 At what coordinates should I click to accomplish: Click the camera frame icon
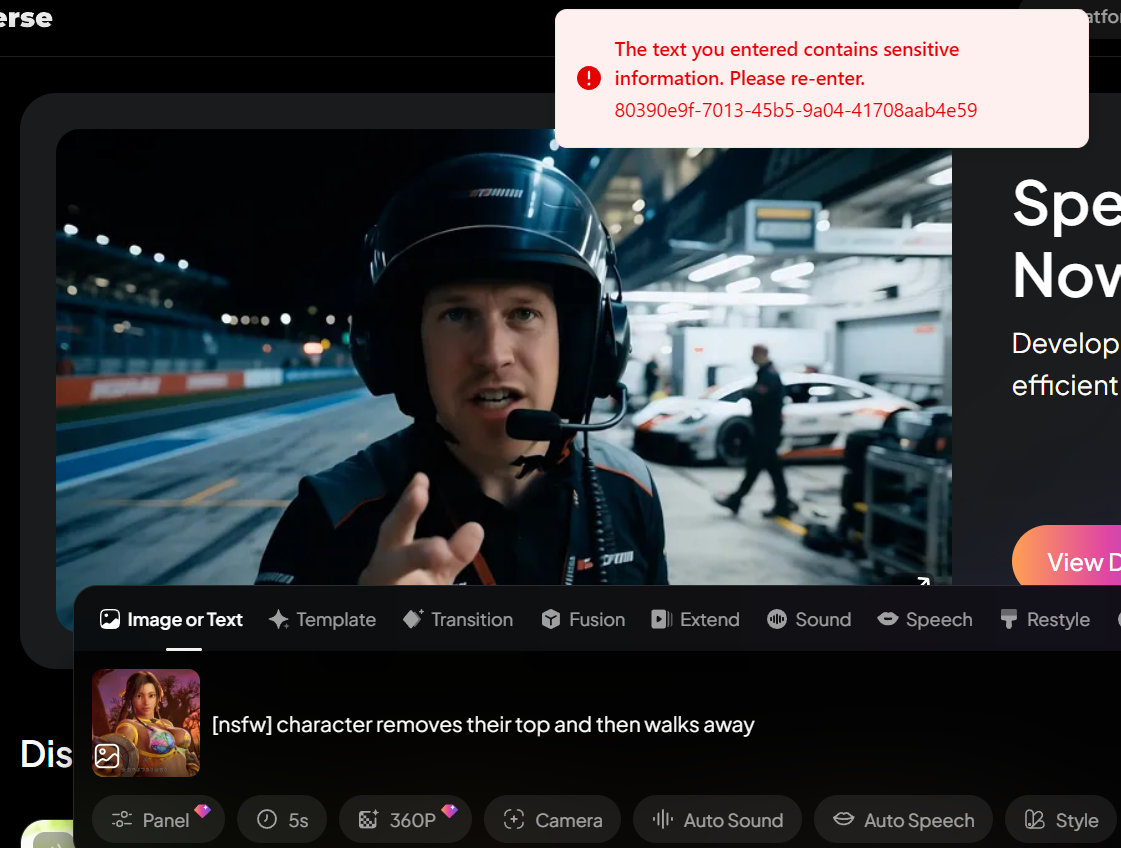(x=513, y=819)
